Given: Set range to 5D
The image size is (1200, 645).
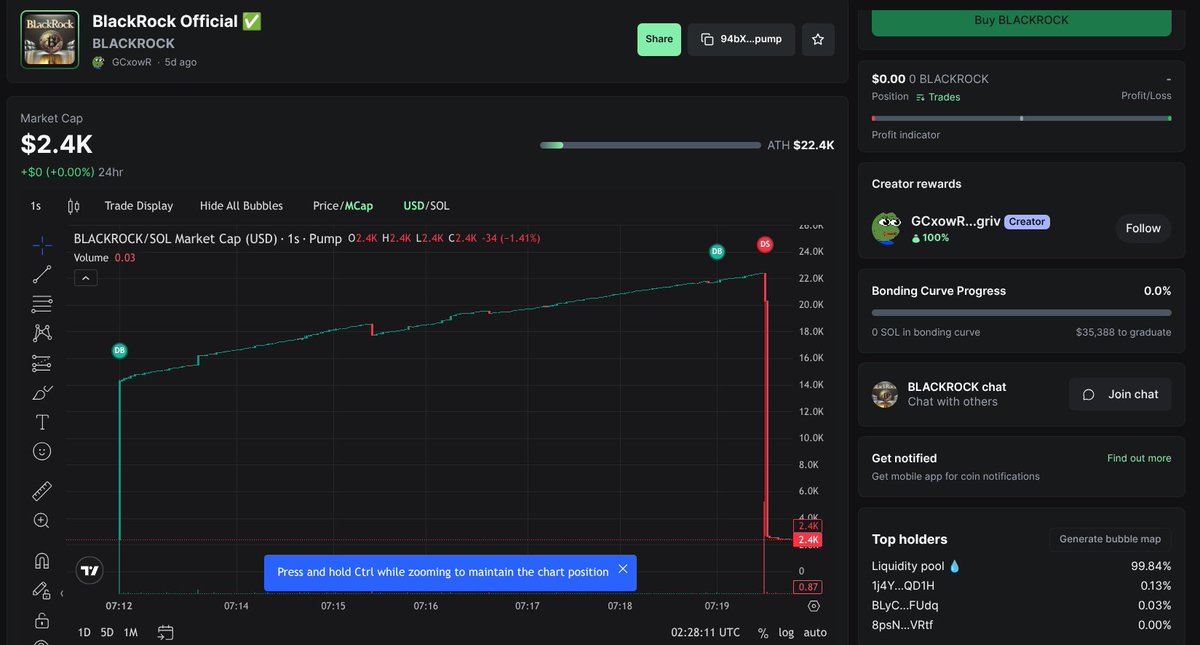Looking at the screenshot, I should (x=107, y=632).
